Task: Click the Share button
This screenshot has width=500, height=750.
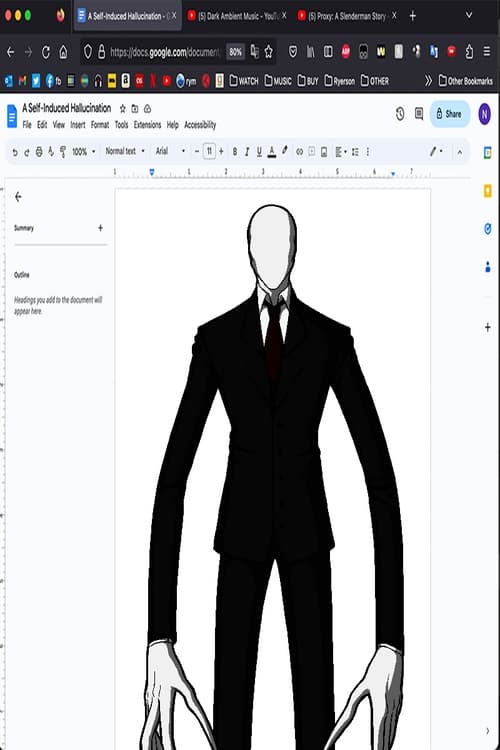Action: tap(449, 114)
